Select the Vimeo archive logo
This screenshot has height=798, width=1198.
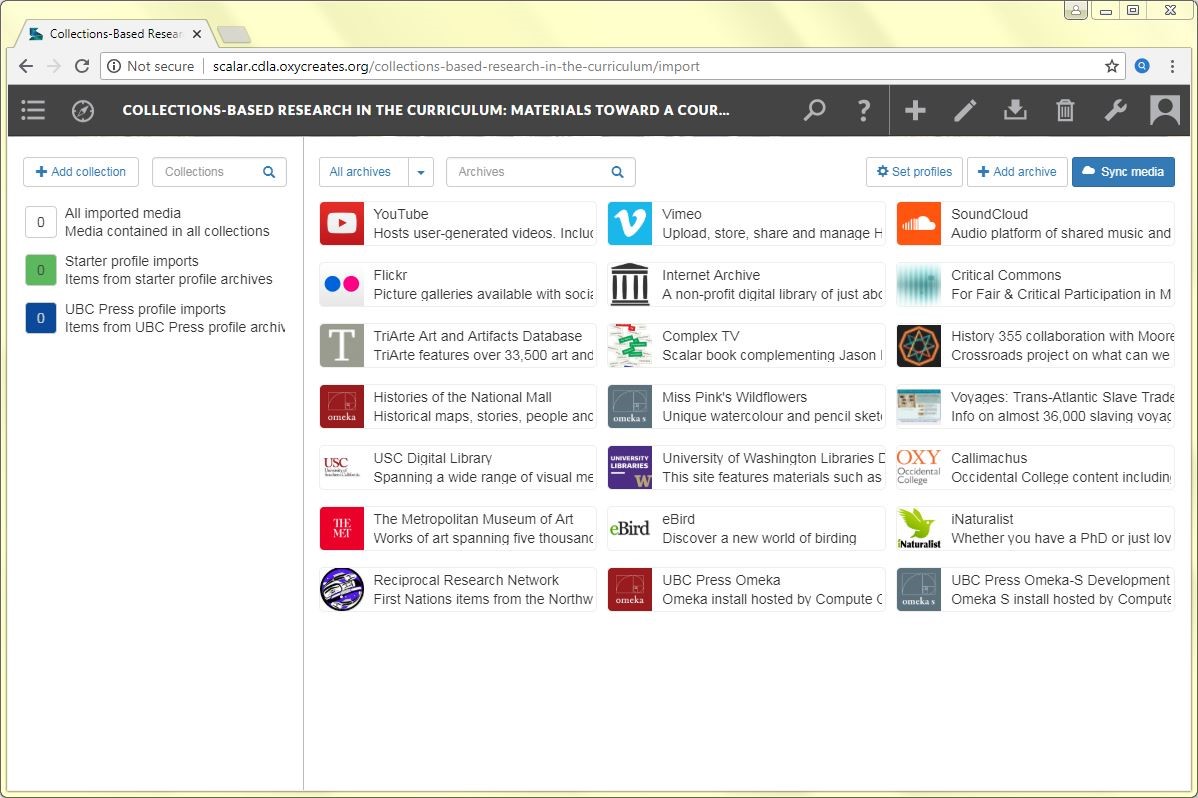630,223
